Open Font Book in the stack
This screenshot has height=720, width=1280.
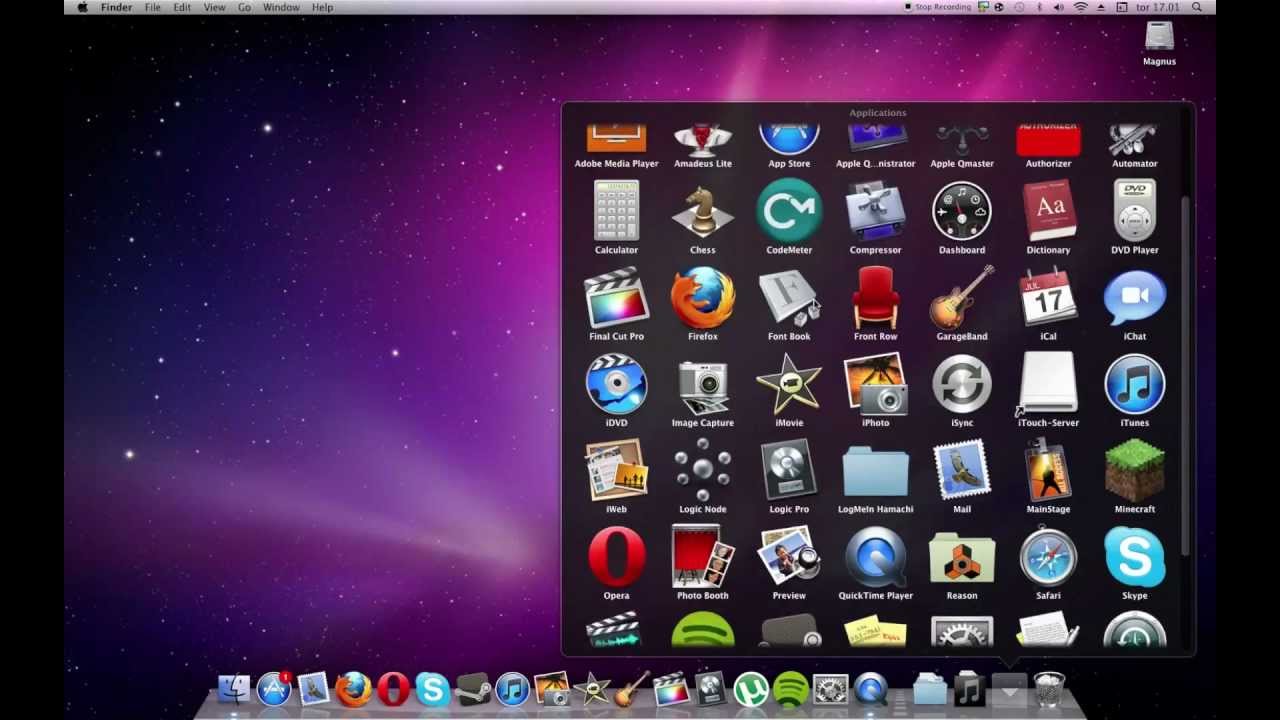point(789,298)
